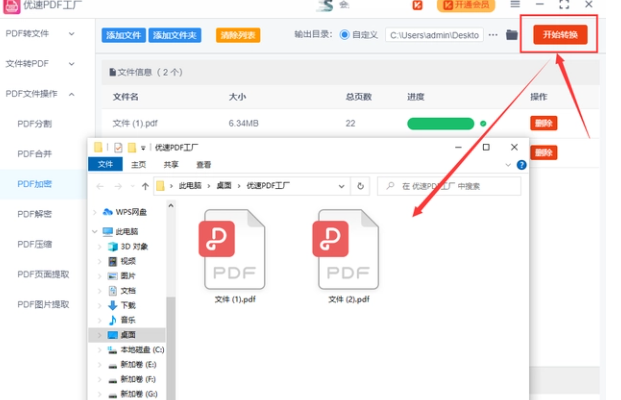Screen dimensions: 621x400
Task: Open address bar history dropdown
Action: 341,186
